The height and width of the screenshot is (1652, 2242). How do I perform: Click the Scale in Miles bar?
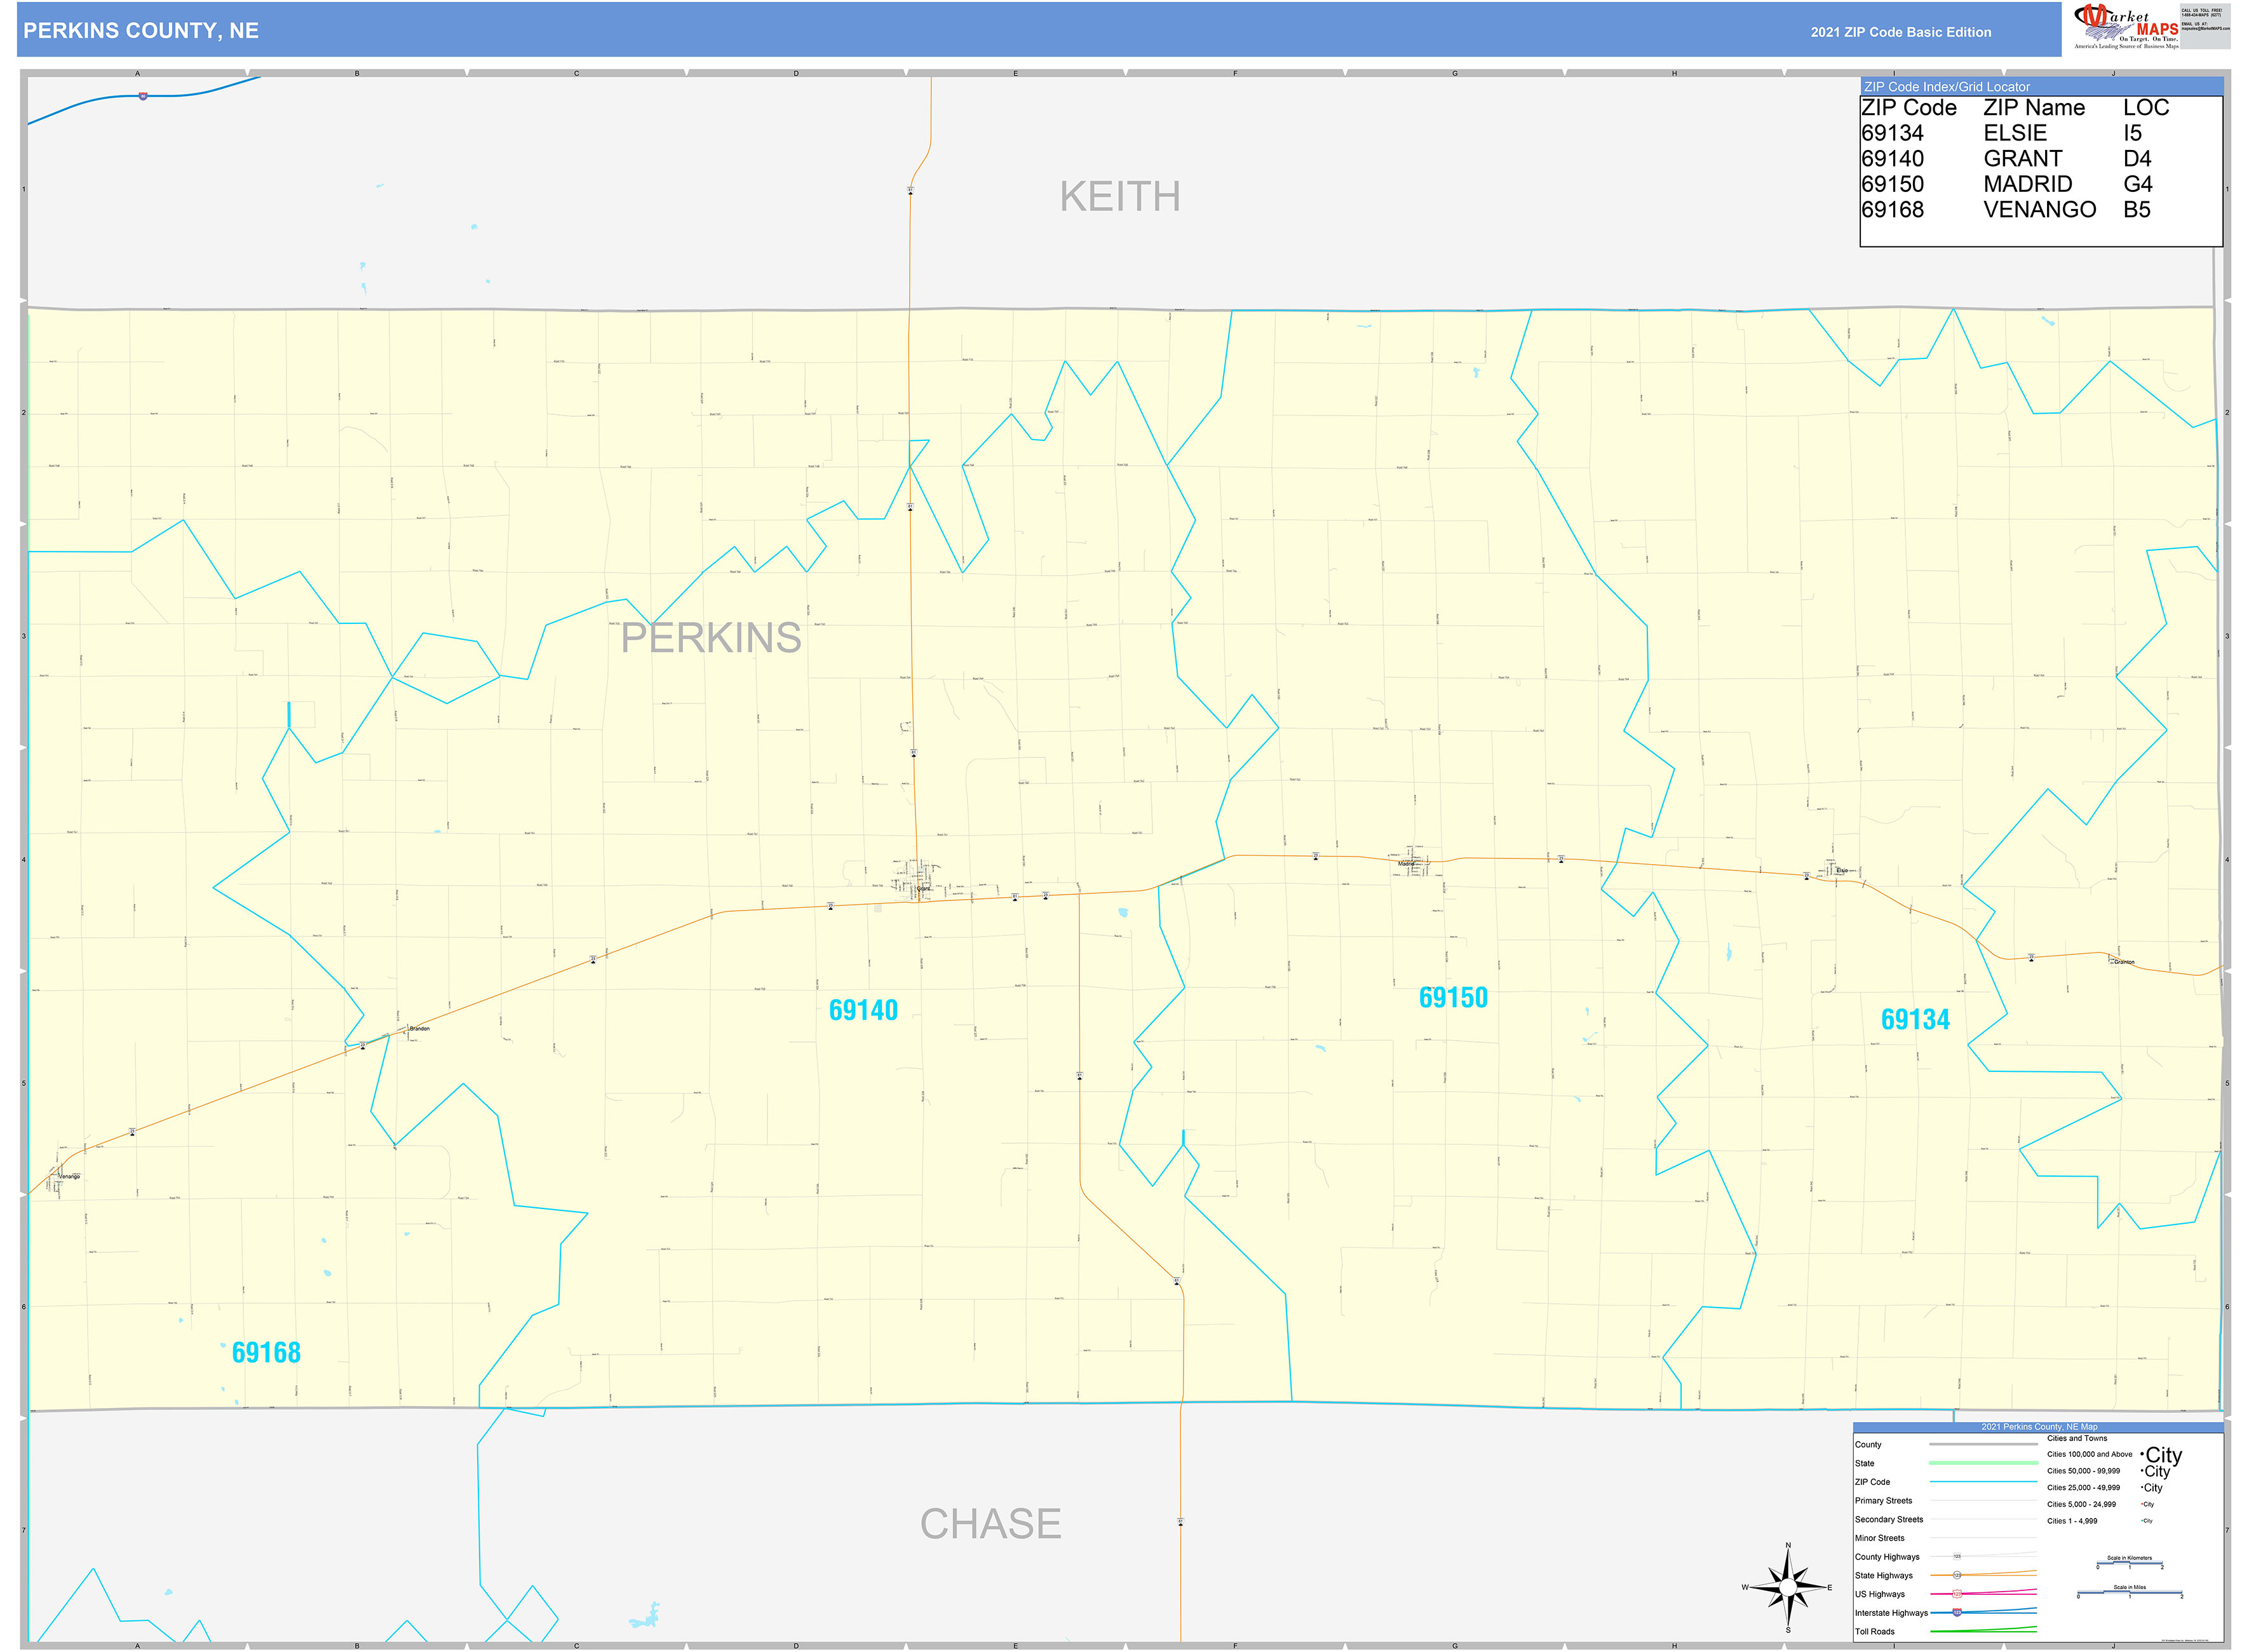(x=2129, y=1594)
